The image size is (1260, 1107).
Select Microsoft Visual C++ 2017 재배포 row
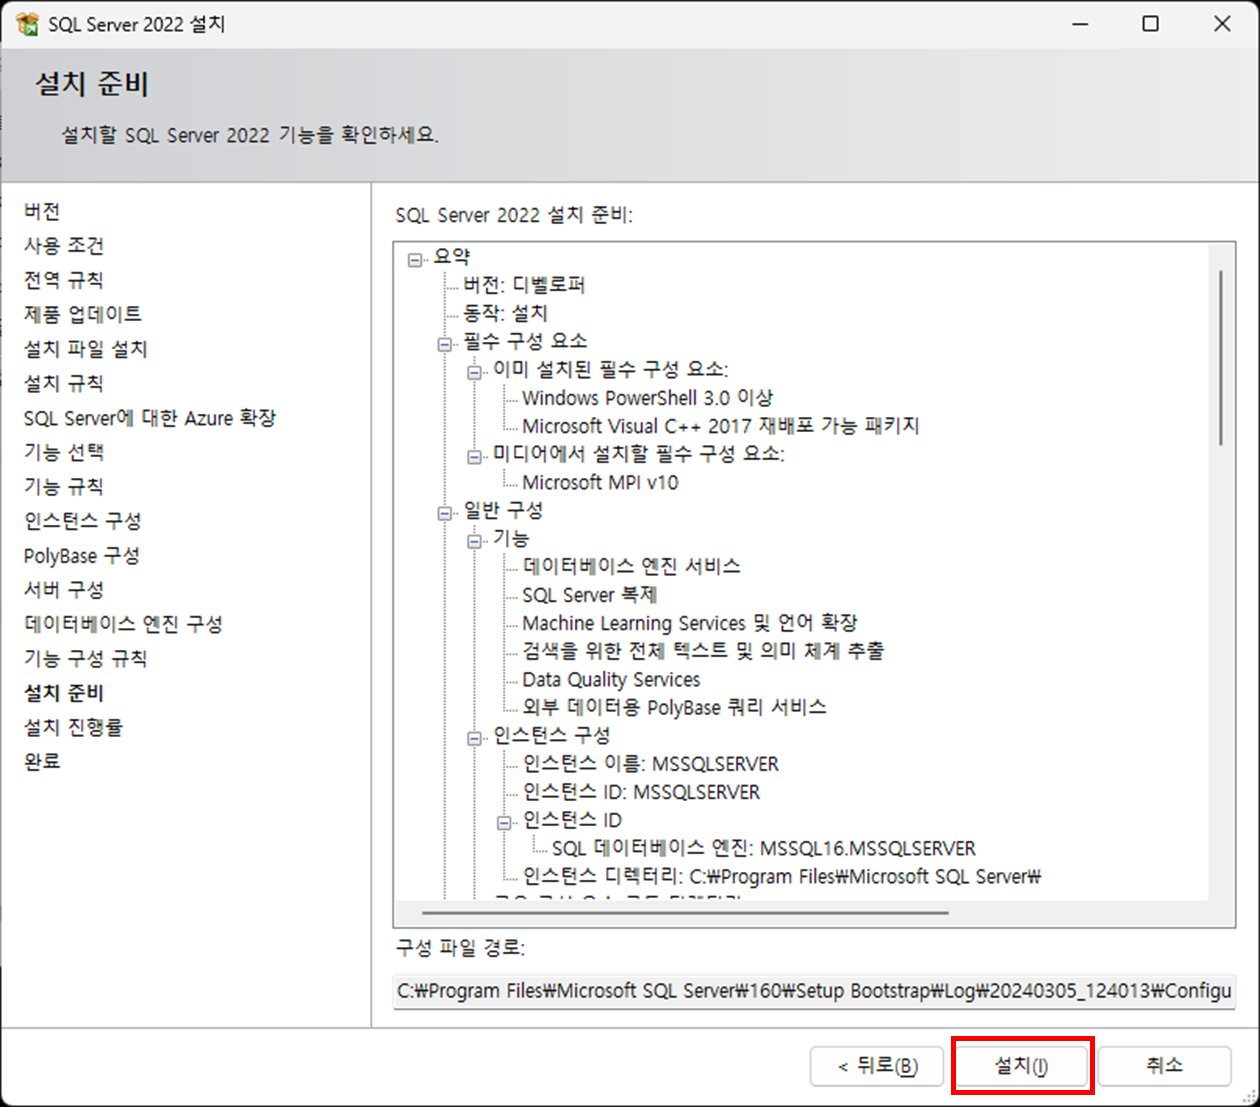(720, 426)
